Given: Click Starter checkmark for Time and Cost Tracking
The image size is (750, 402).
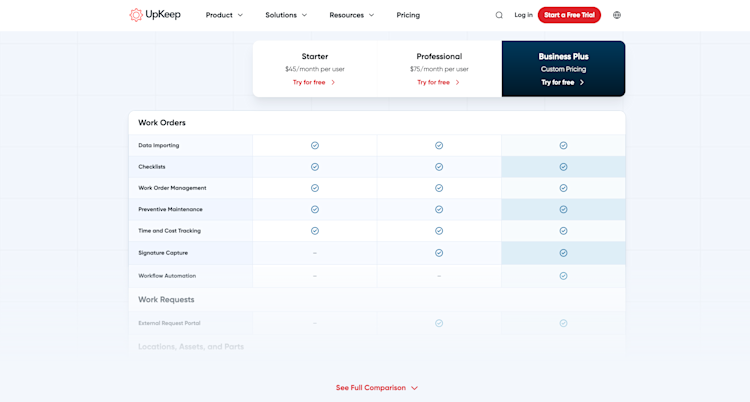Looking at the screenshot, I should click(315, 231).
